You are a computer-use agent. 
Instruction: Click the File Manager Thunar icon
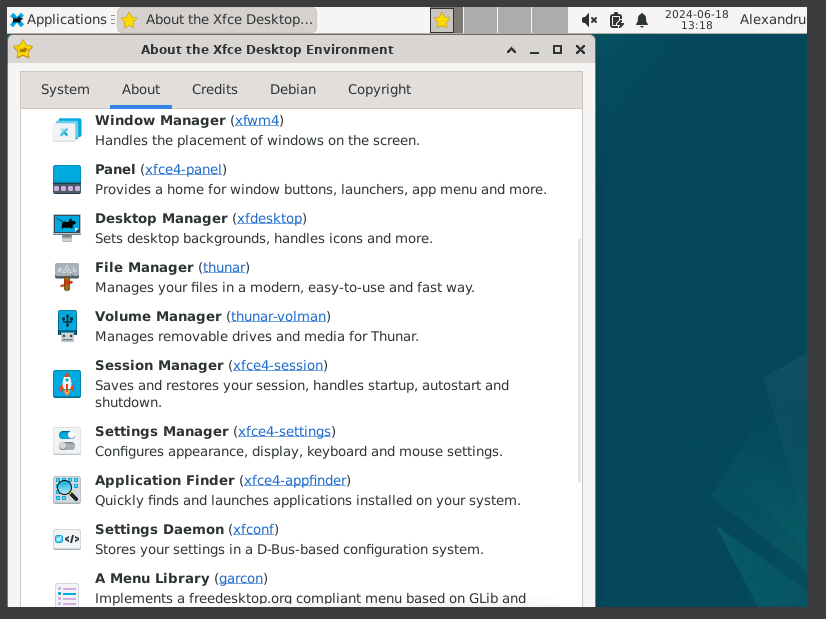[x=66, y=276]
